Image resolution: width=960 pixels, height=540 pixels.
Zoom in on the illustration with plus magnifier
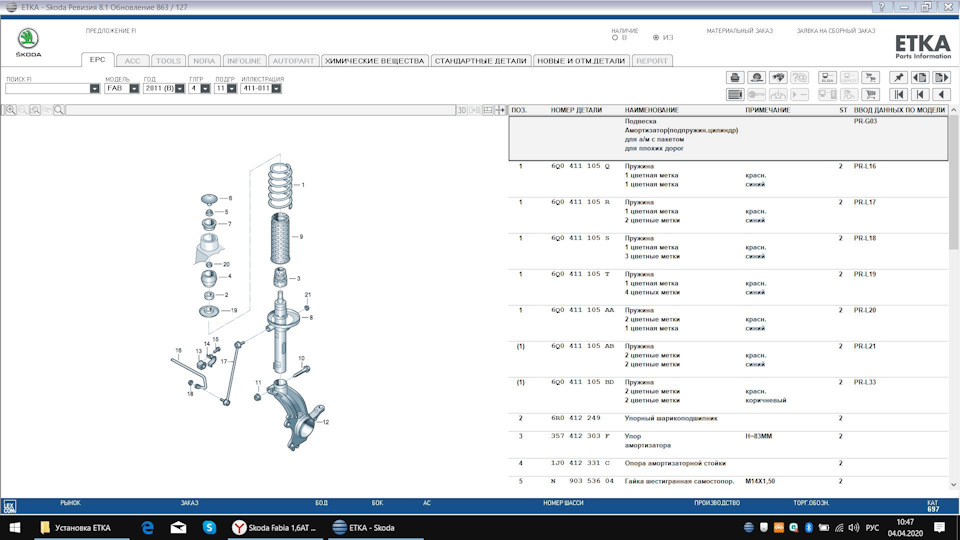11,110
